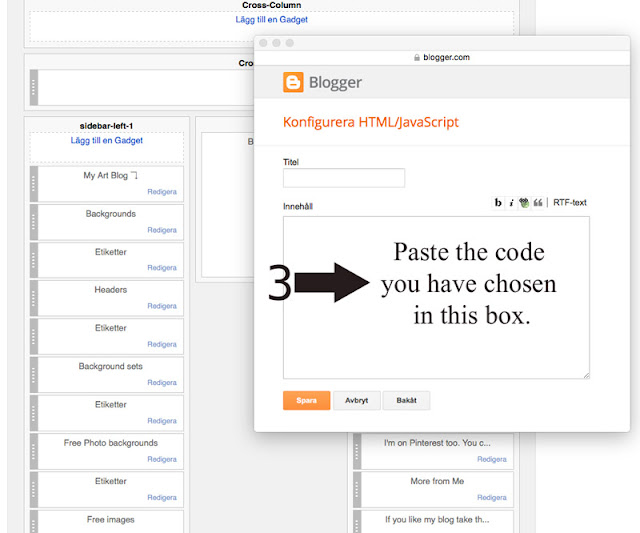Viewport: 640px width, 533px height.
Task: Click Lägg till en Gadget in sidebar-left-1
Action: 107,140
